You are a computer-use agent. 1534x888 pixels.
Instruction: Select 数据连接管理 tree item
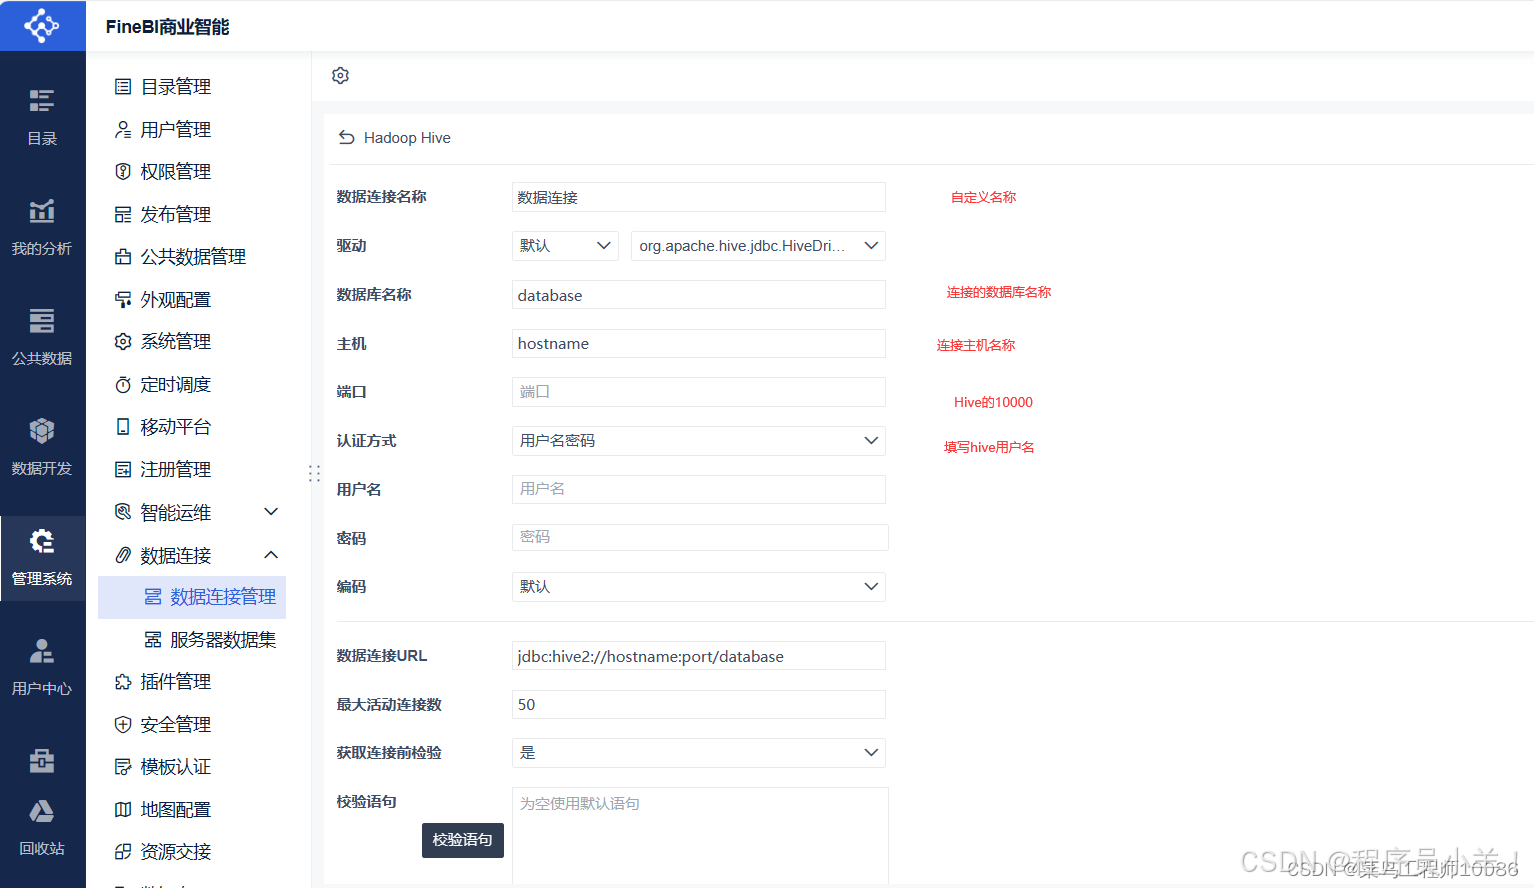coord(192,597)
